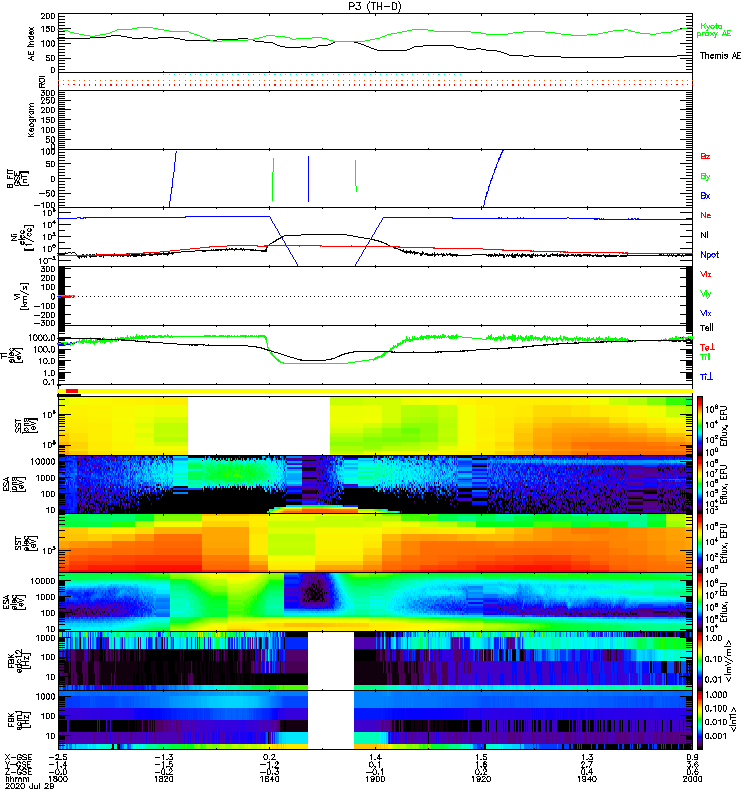Select the black "Ni" legend entry
The image size is (750, 800).
click(705, 235)
